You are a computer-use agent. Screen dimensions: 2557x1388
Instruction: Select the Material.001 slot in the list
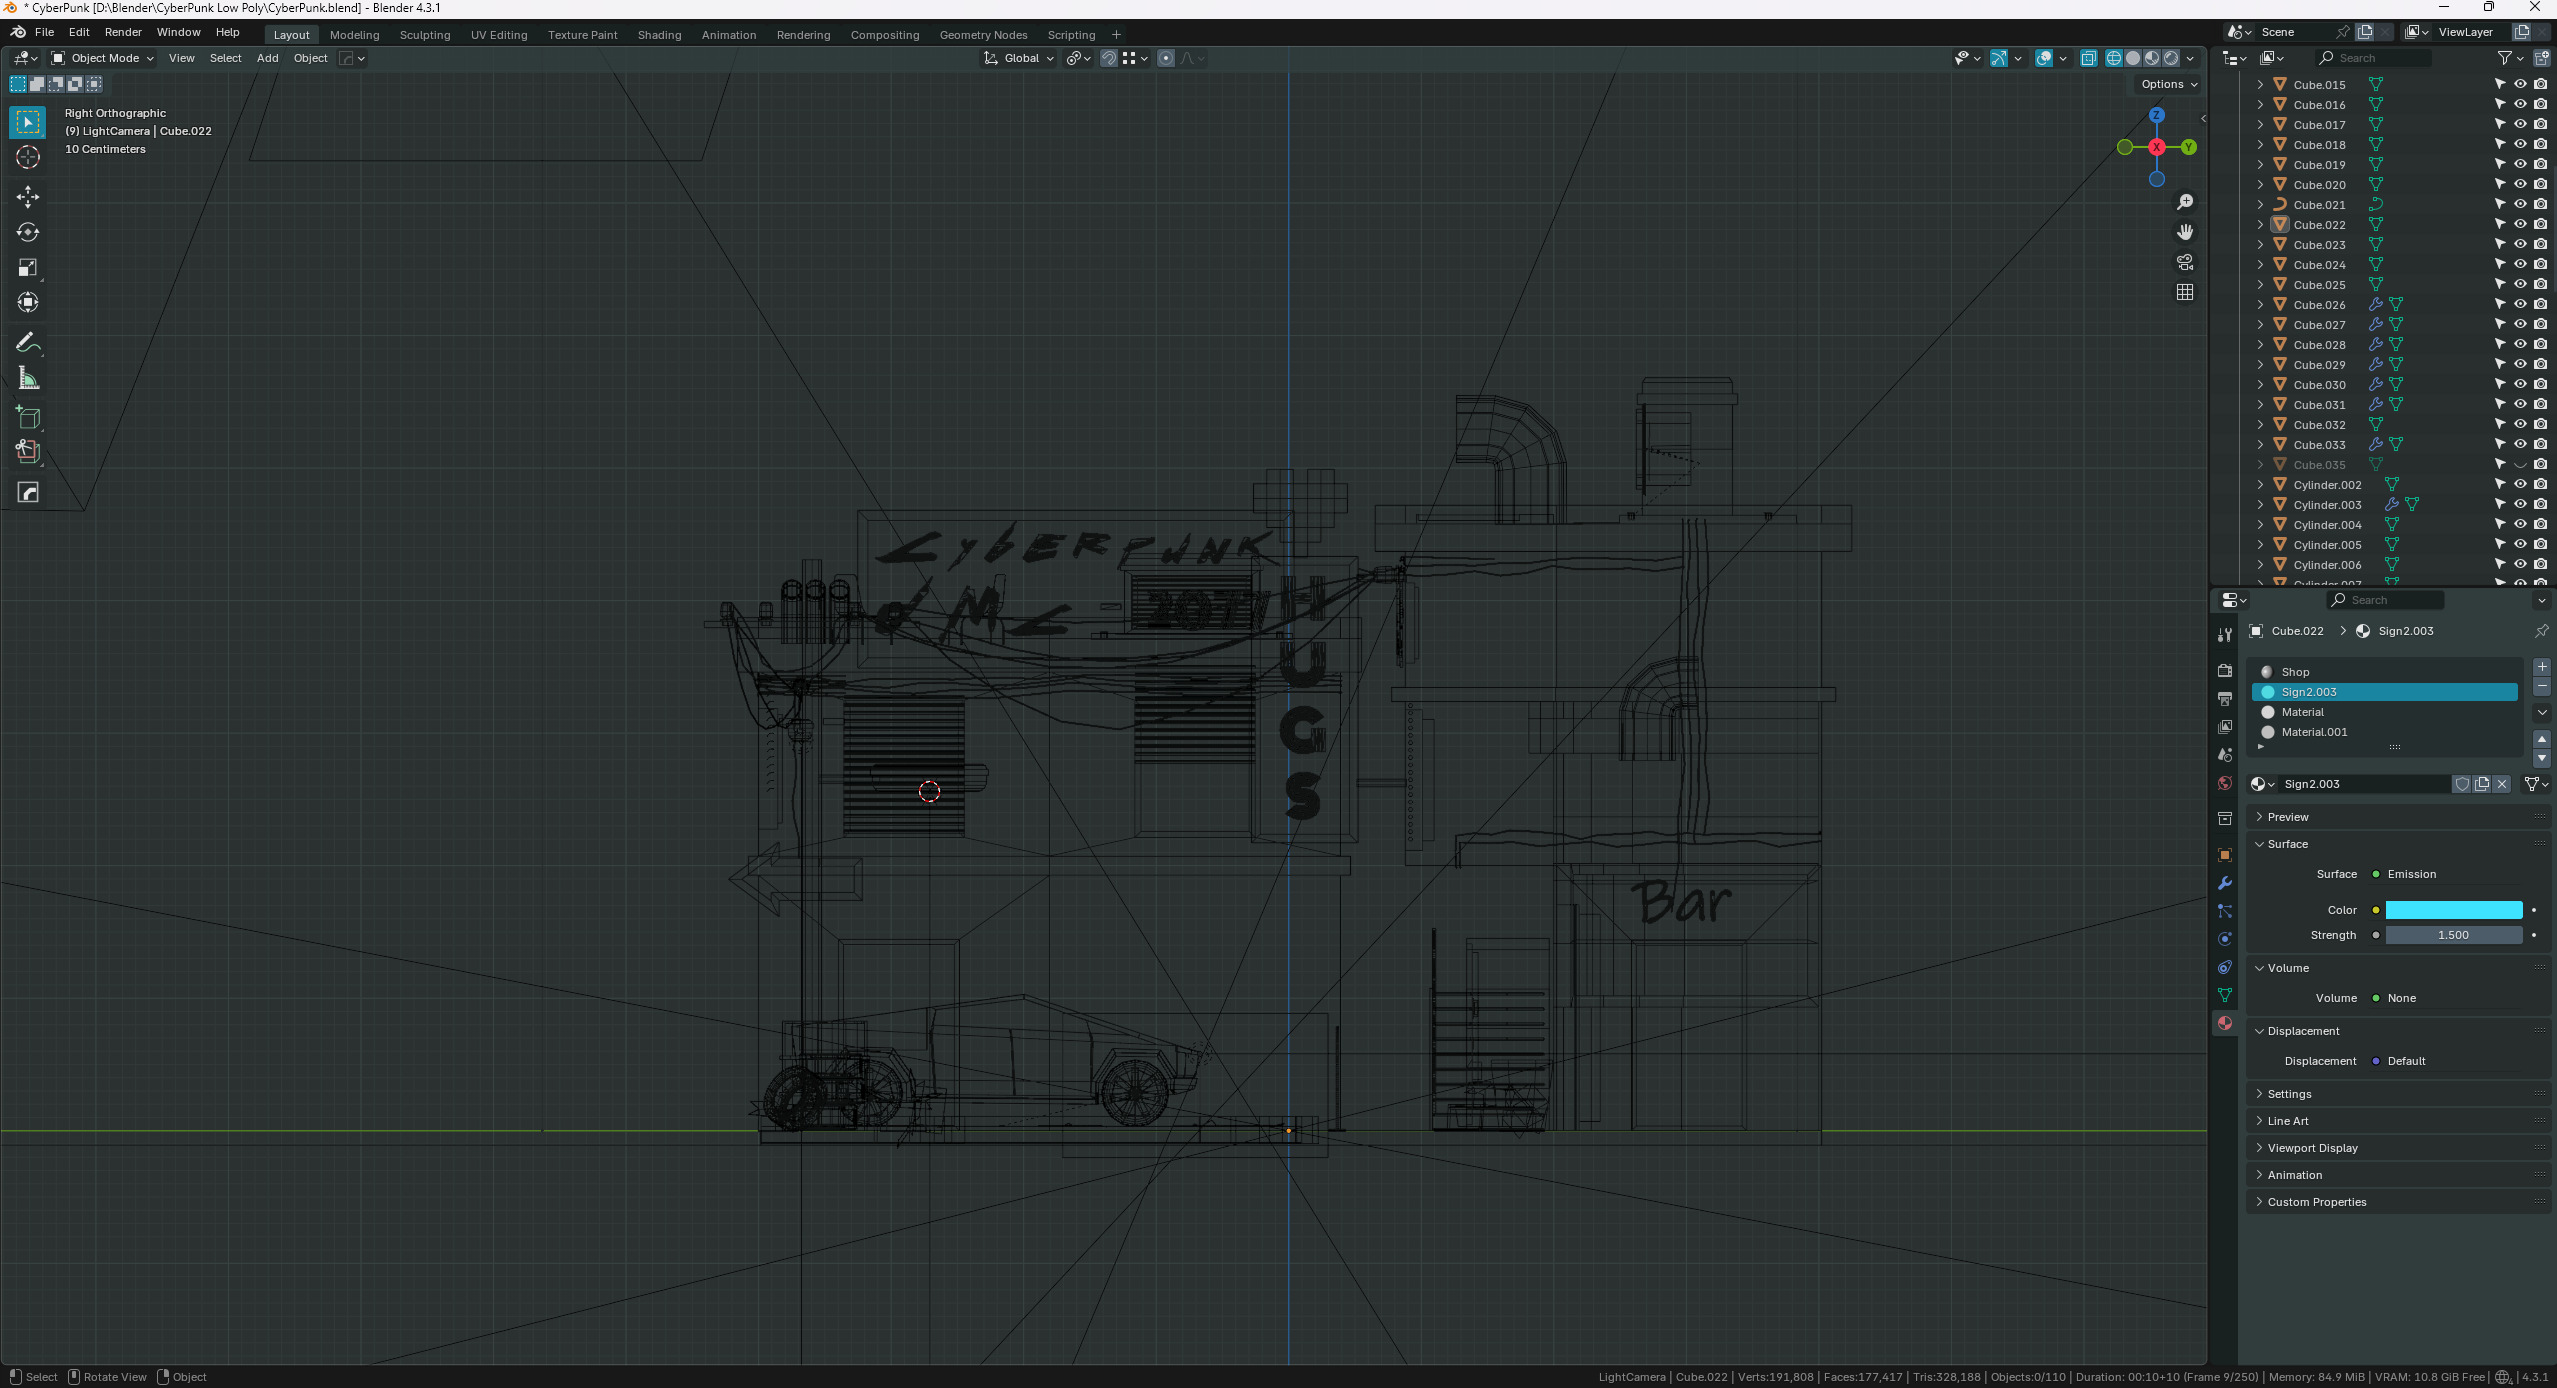tap(2314, 732)
